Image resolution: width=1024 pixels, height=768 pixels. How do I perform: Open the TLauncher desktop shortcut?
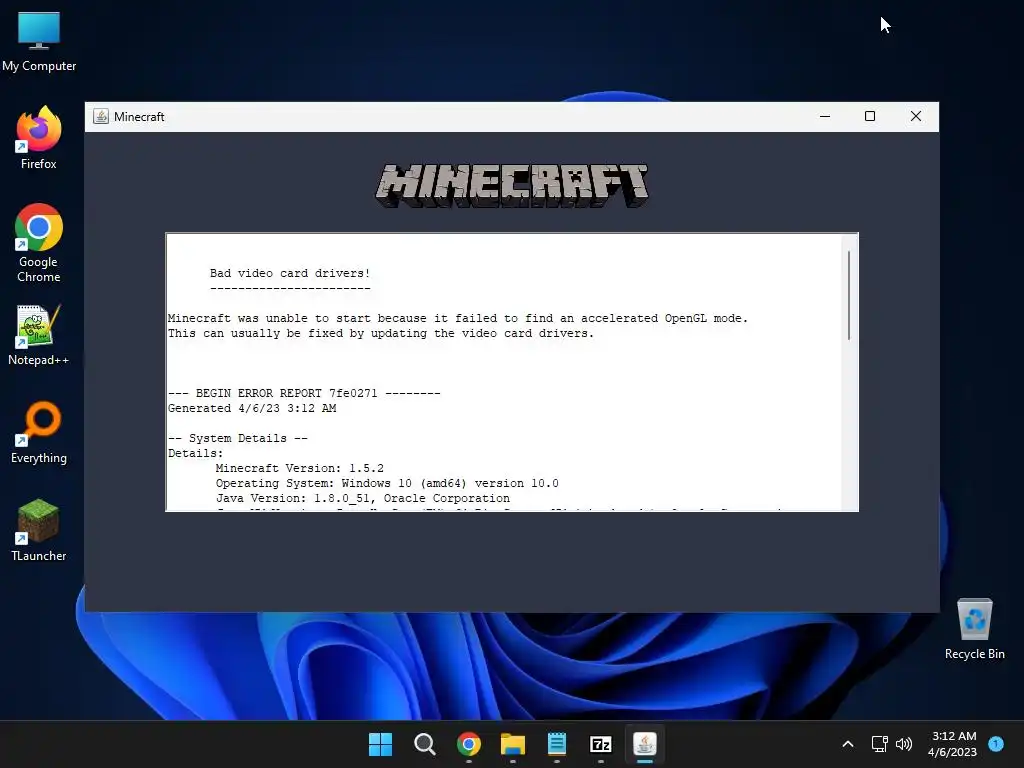coord(39,530)
